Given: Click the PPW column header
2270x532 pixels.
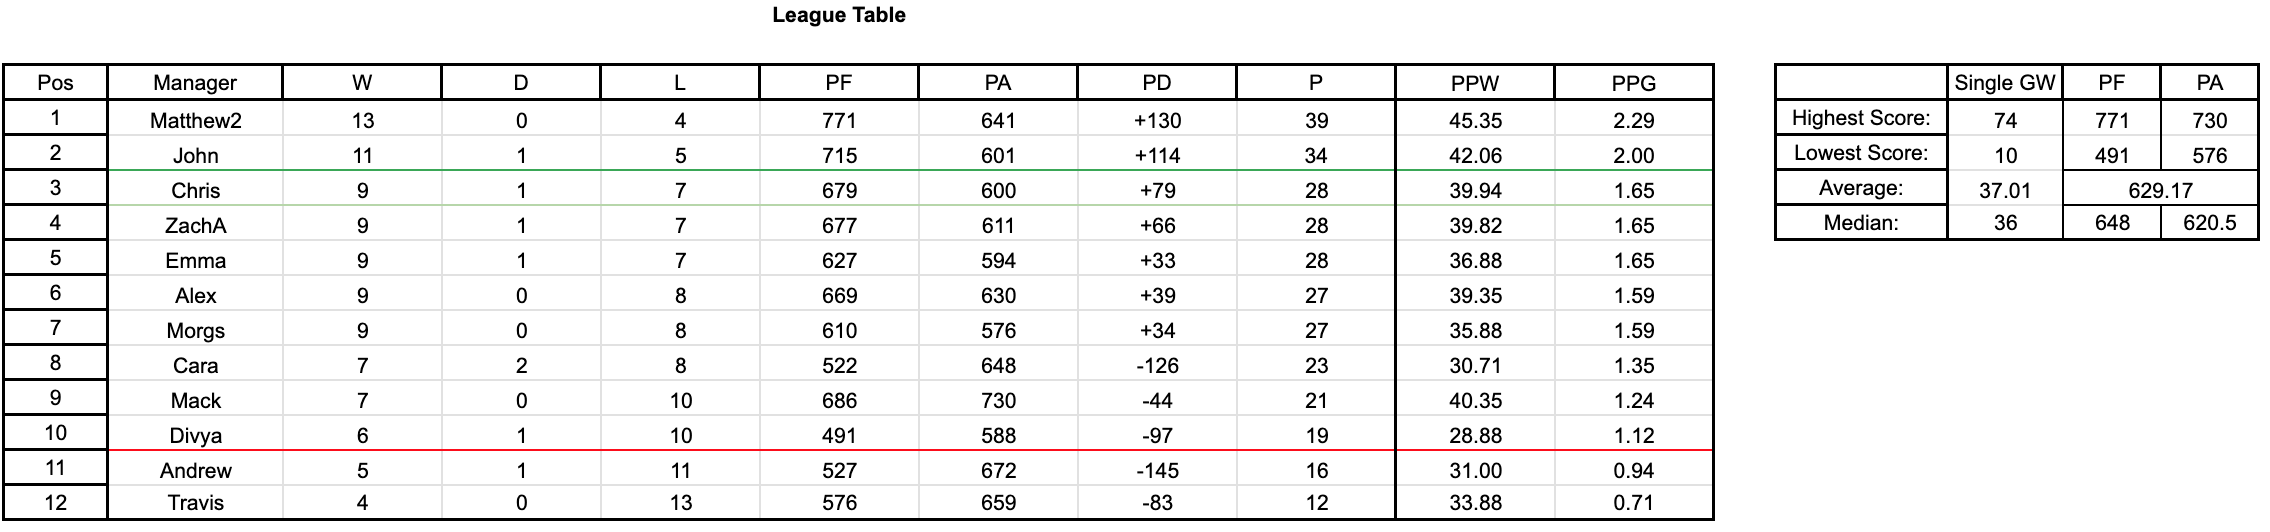Looking at the screenshot, I should click(x=1475, y=83).
